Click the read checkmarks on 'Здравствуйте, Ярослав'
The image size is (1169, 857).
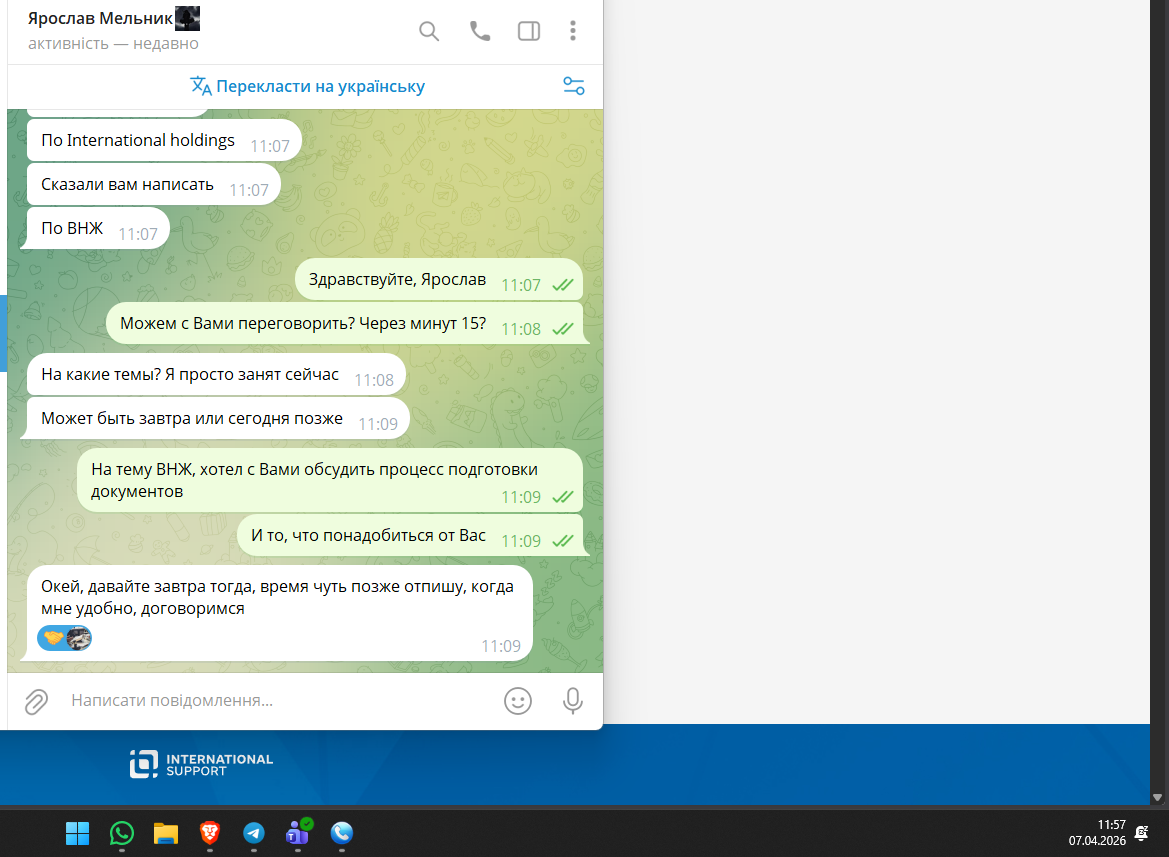click(x=563, y=285)
